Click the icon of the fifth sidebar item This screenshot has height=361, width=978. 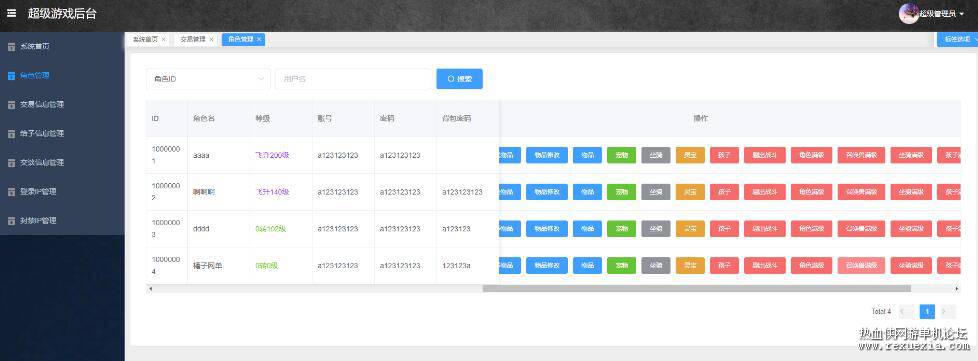tap(11, 163)
